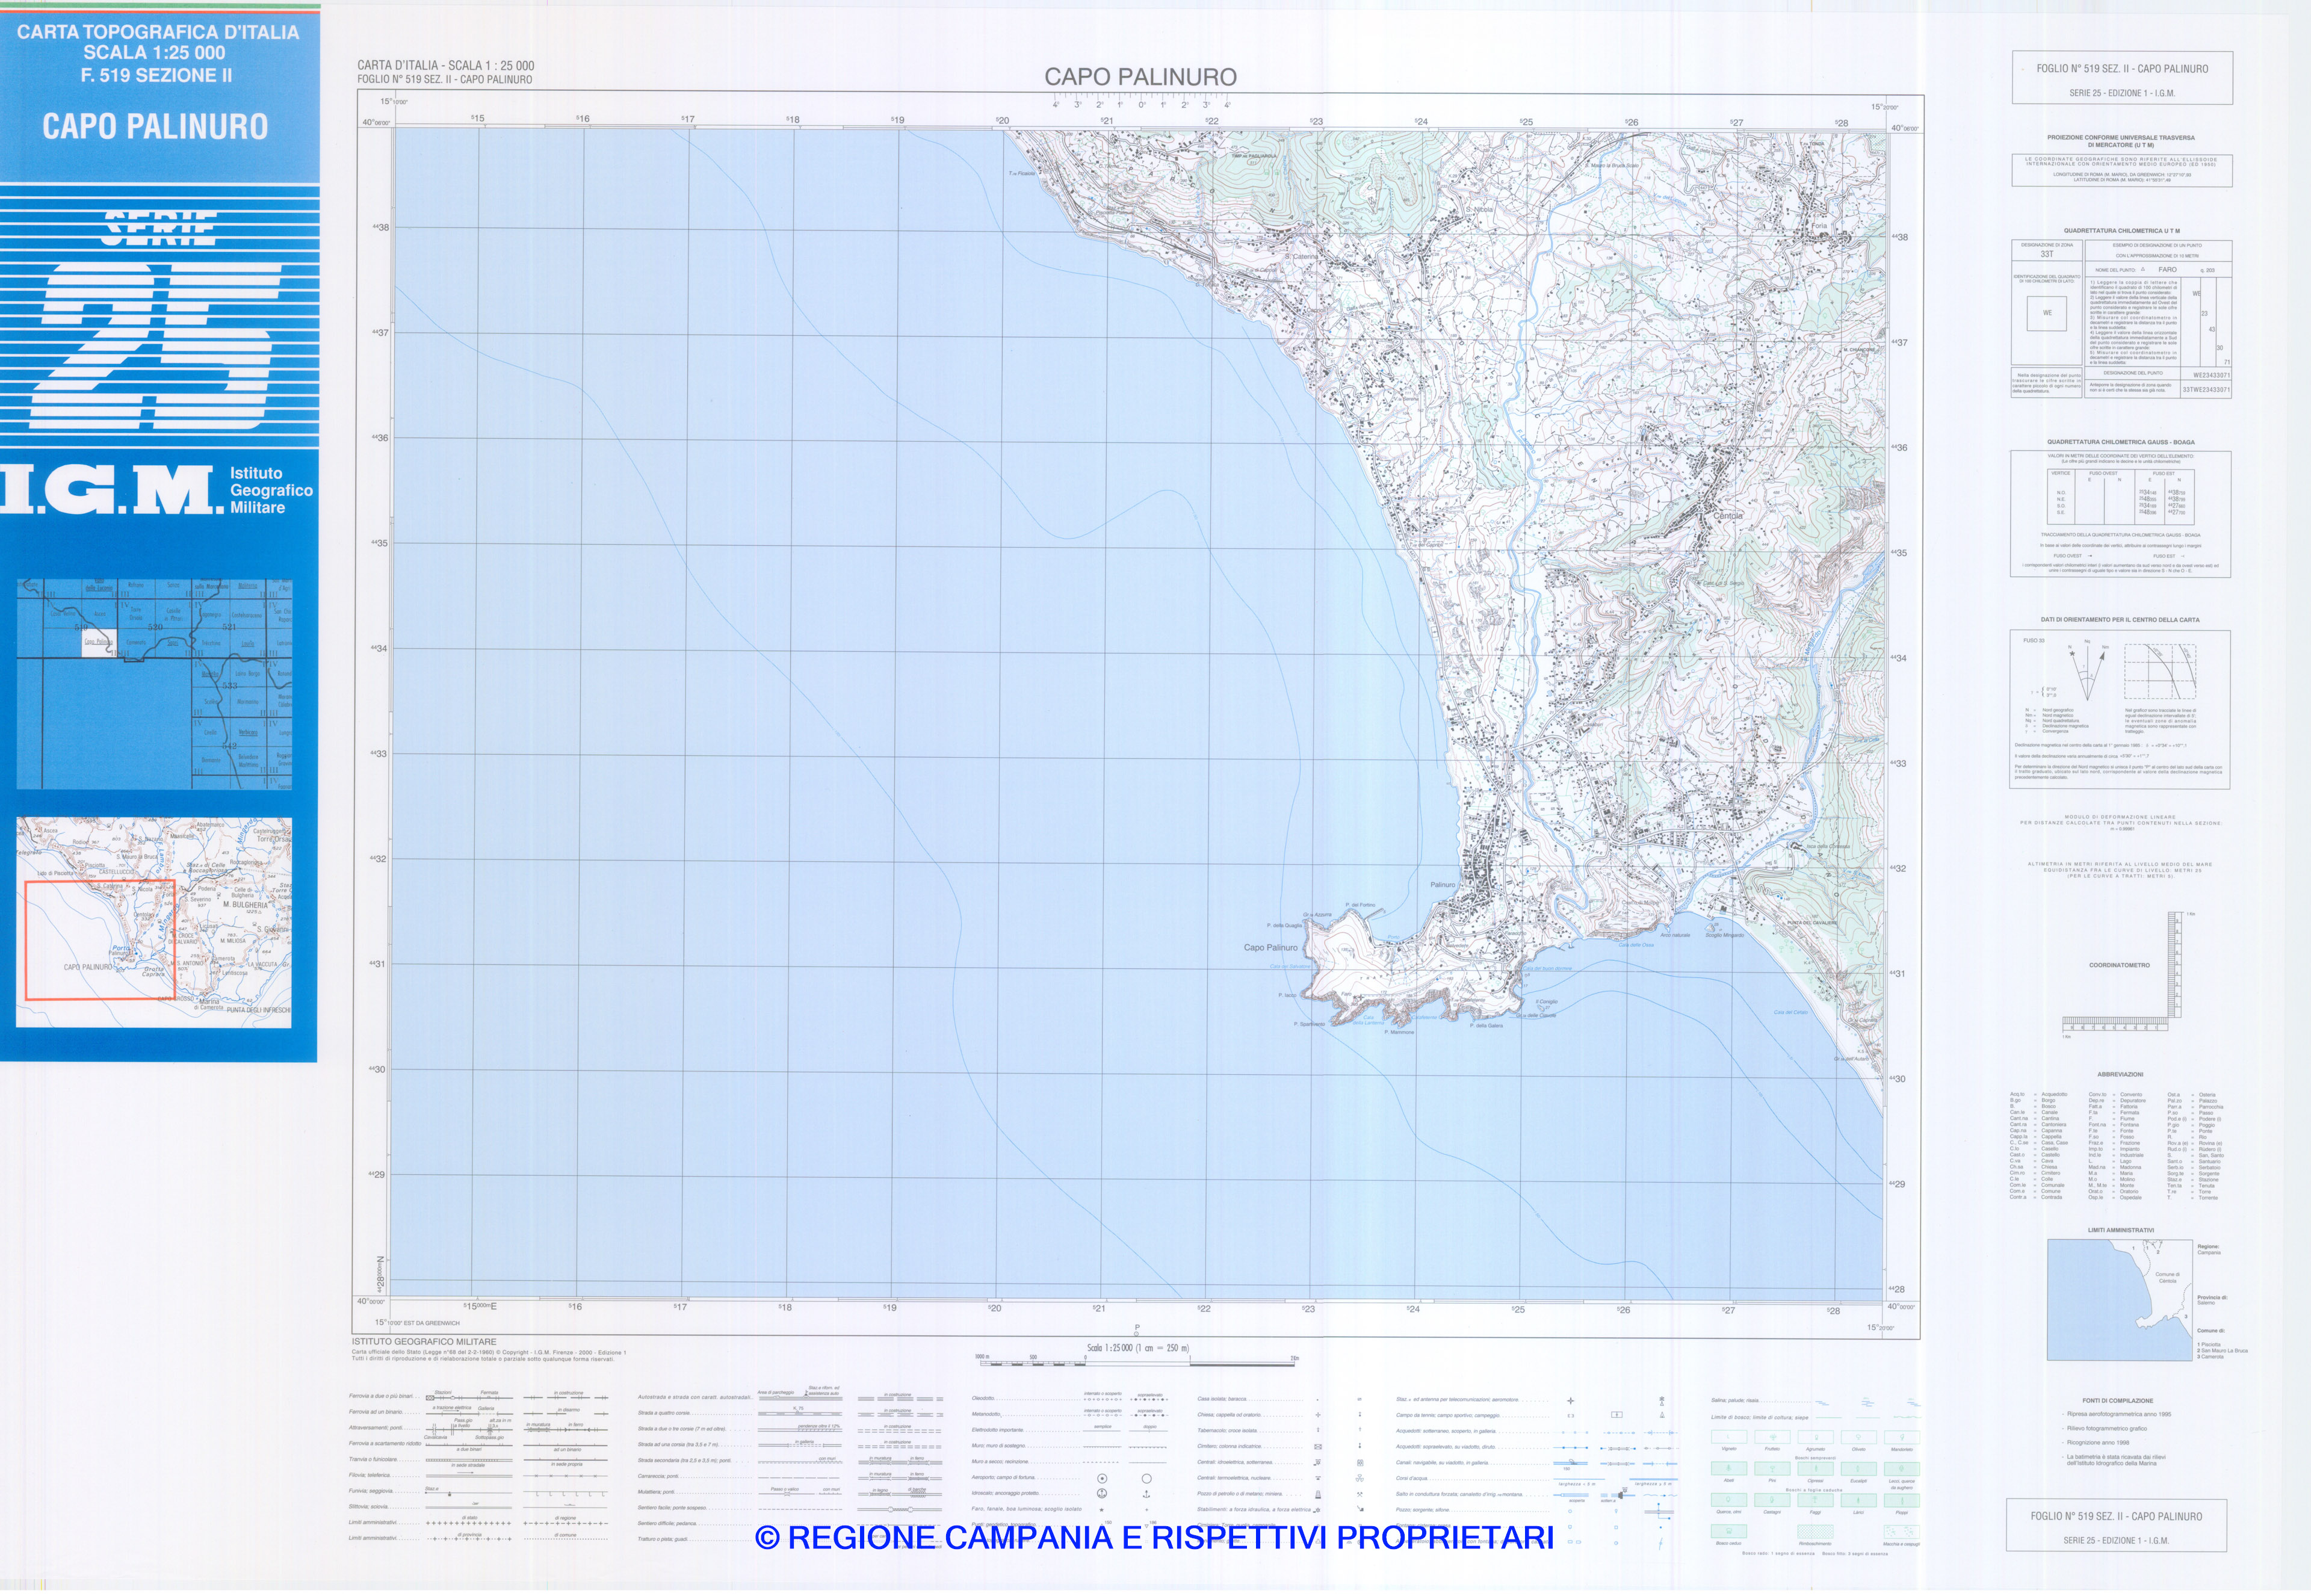The width and height of the screenshot is (2311, 1596).
Task: Click the Mandorleto almond legend box
Action: 1903,1437
